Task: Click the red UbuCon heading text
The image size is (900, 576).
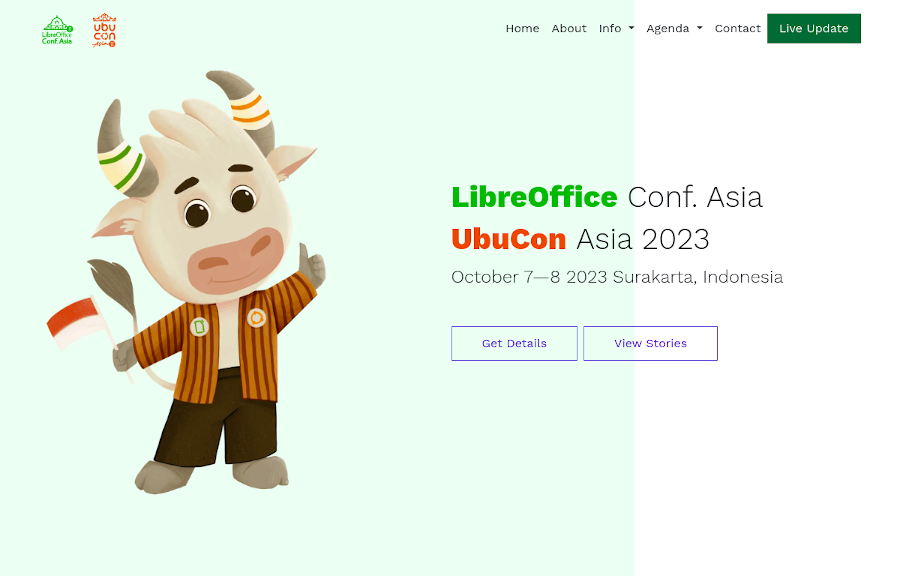Action: pyautogui.click(x=509, y=239)
